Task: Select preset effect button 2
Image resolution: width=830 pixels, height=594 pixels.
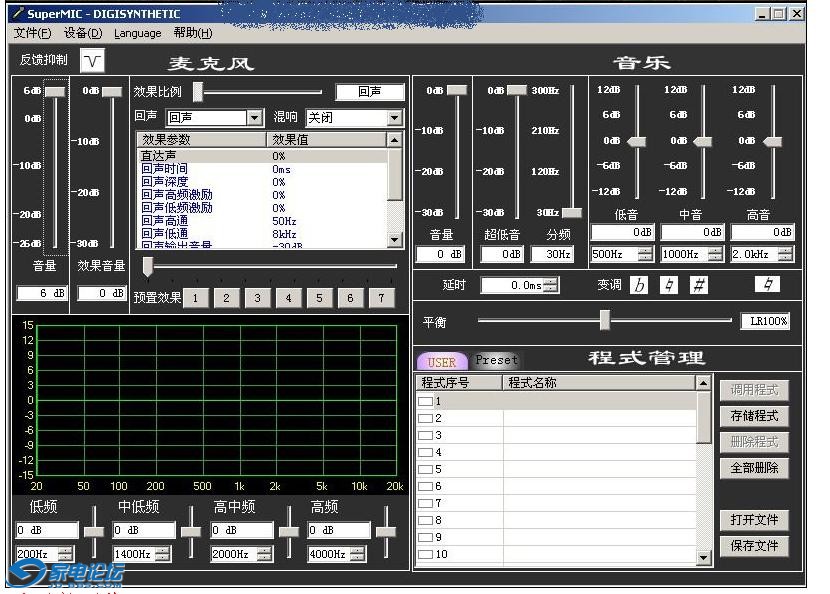Action: pyautogui.click(x=226, y=298)
